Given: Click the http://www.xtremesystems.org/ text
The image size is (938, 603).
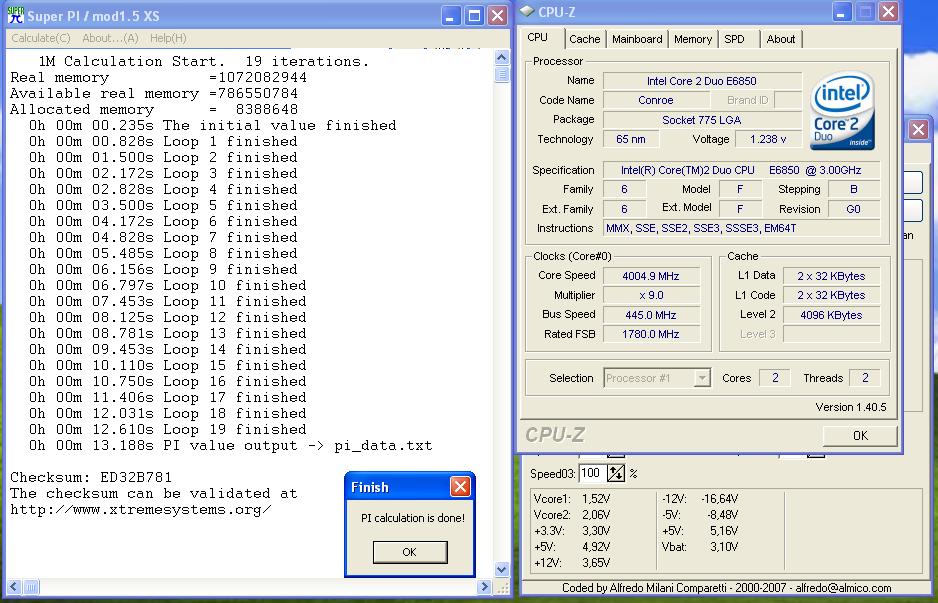Looking at the screenshot, I should (141, 510).
